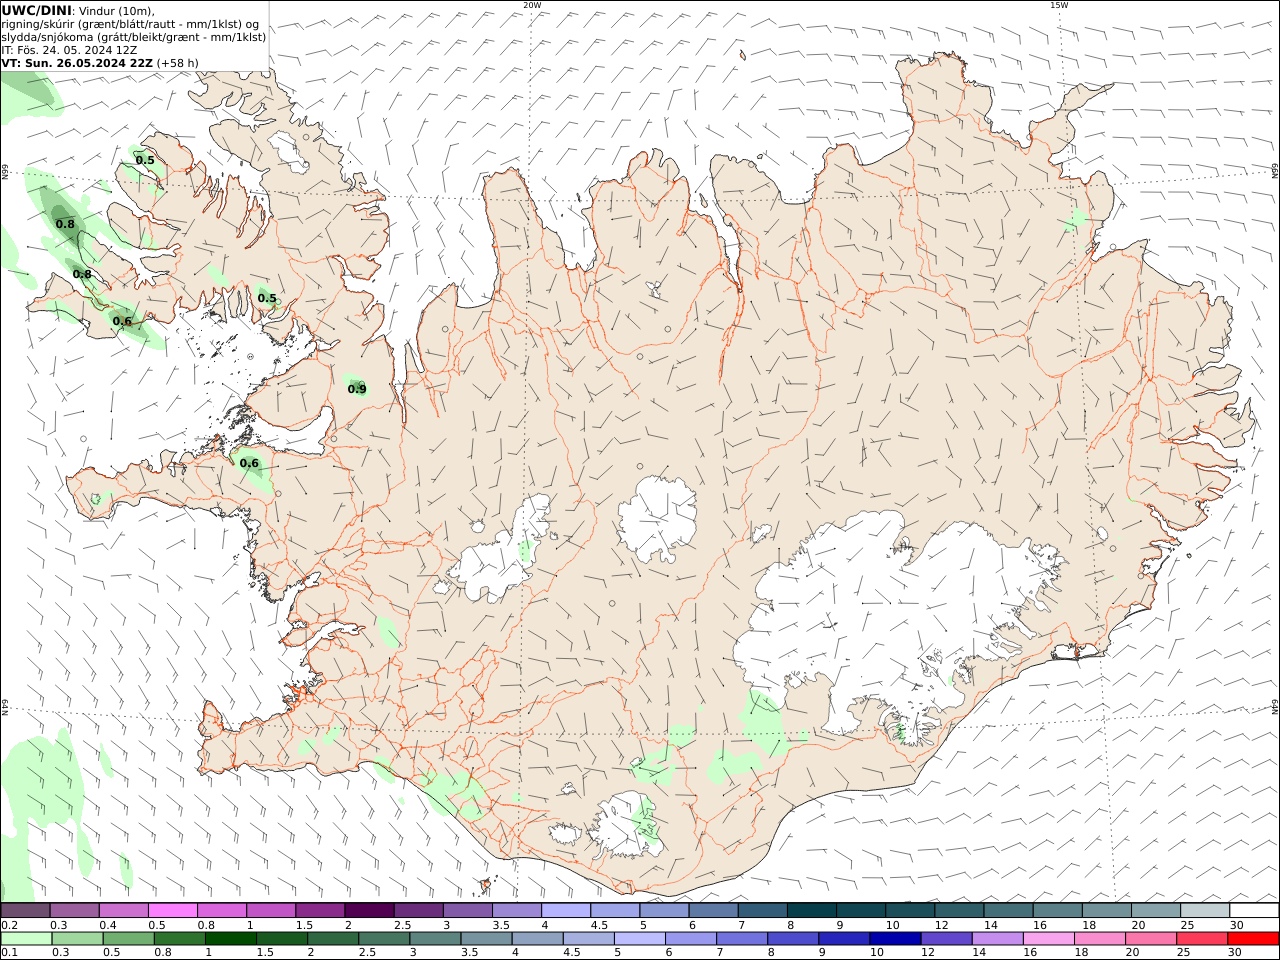Click the hot pink rain-scale swatch at 20
Viewport: 1280px width, 960px height.
click(x=1150, y=939)
